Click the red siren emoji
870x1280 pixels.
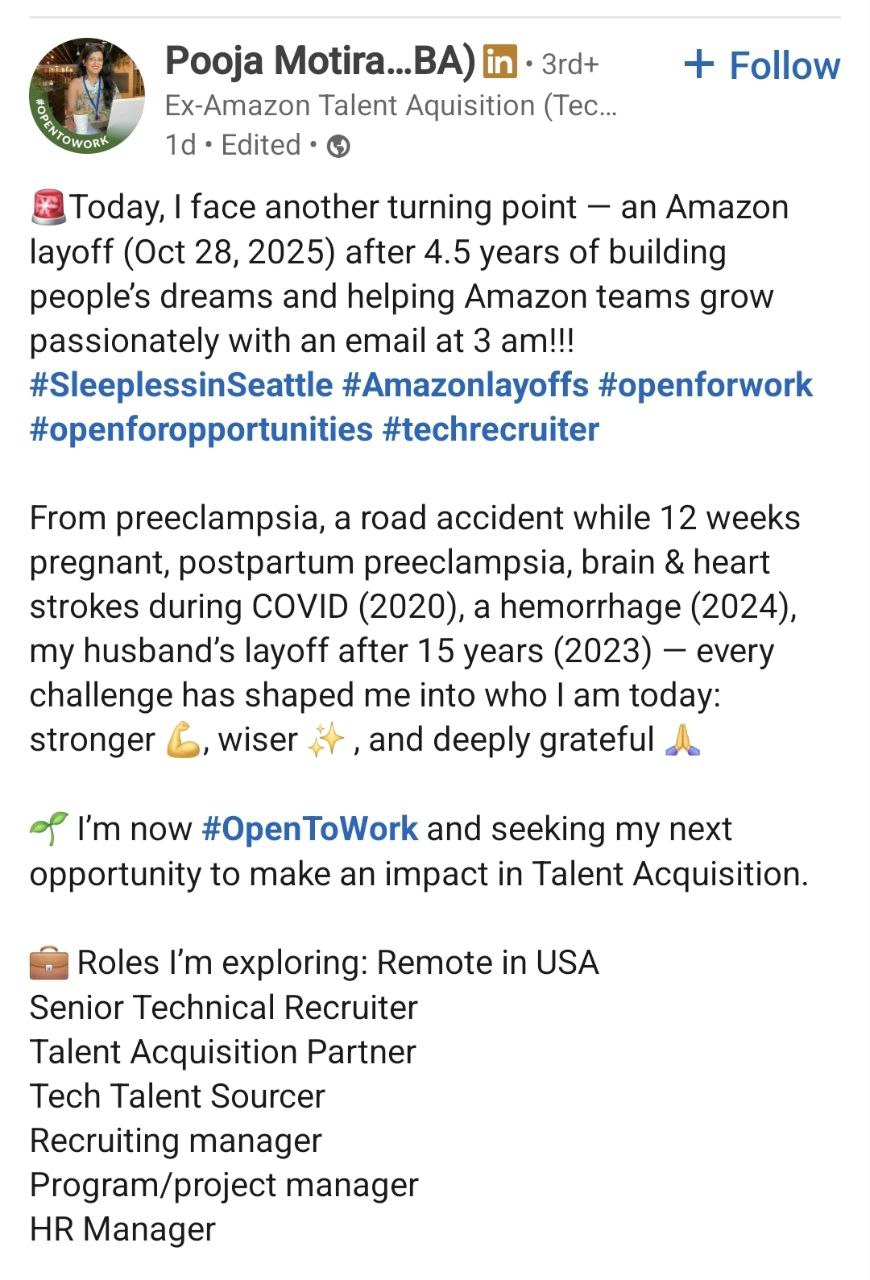coord(48,208)
